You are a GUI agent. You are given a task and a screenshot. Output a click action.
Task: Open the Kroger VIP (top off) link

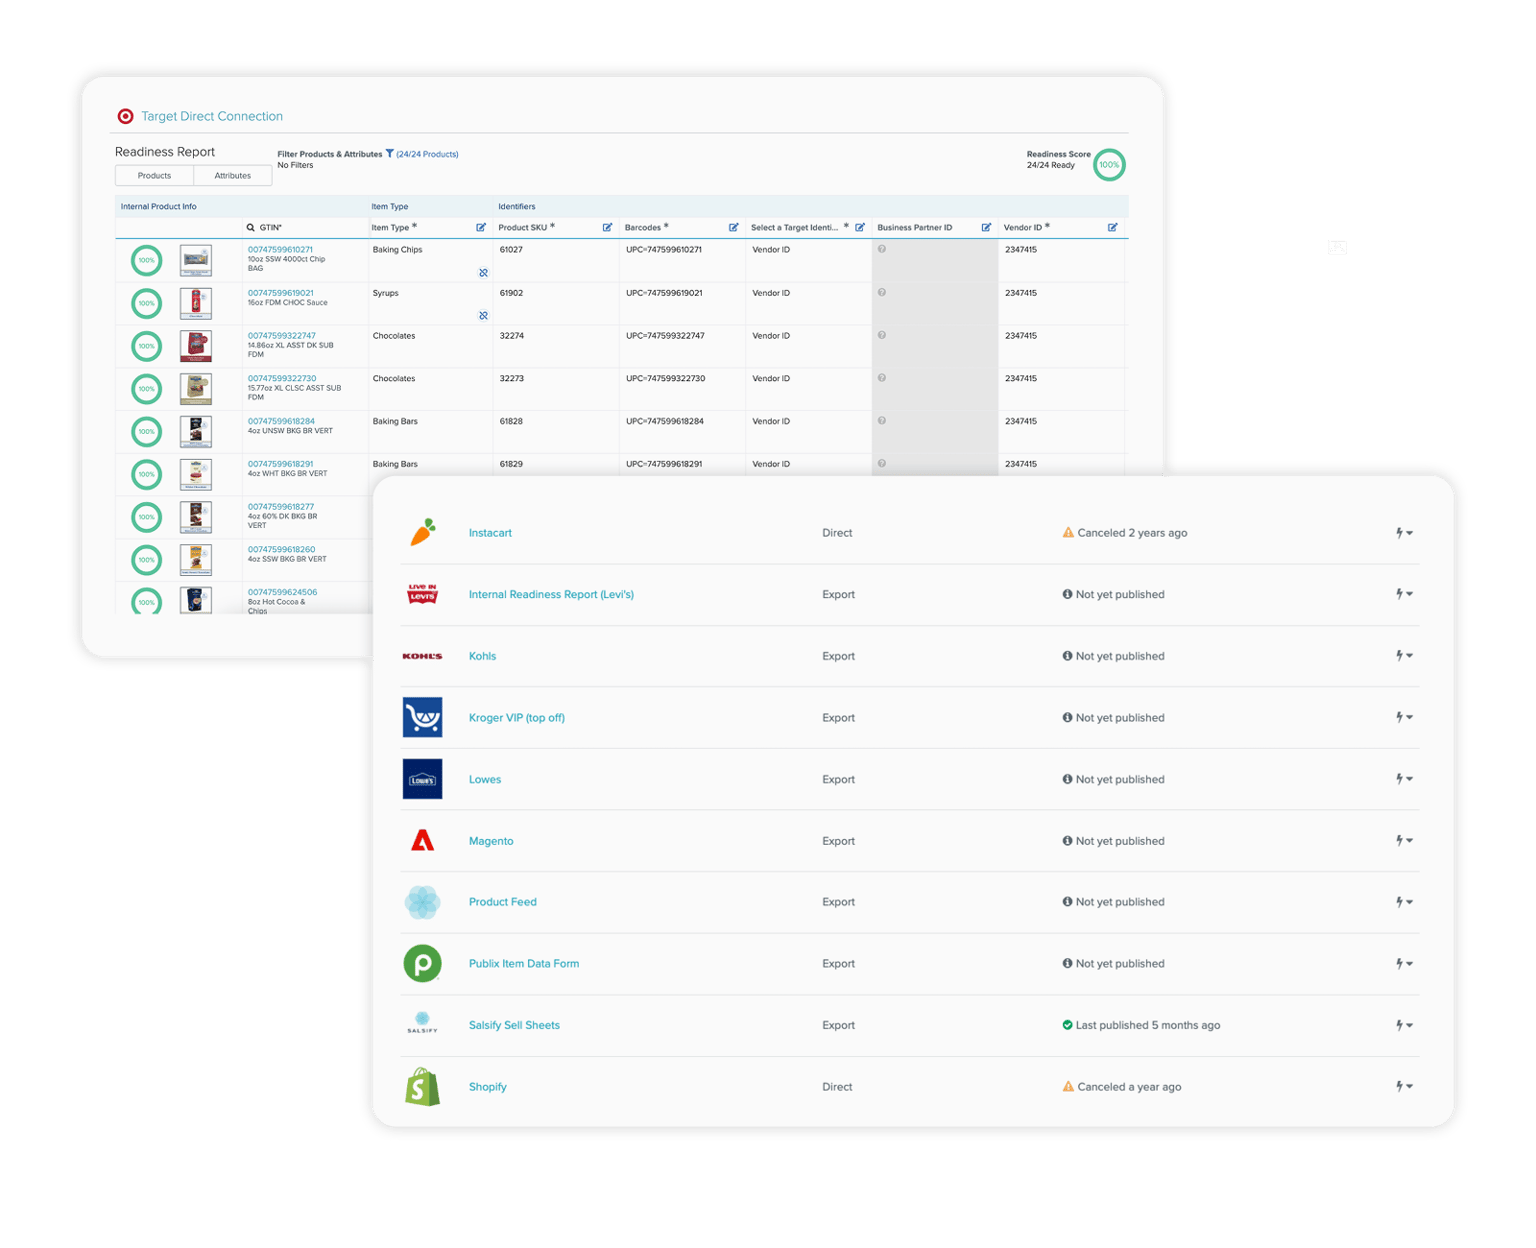(516, 717)
